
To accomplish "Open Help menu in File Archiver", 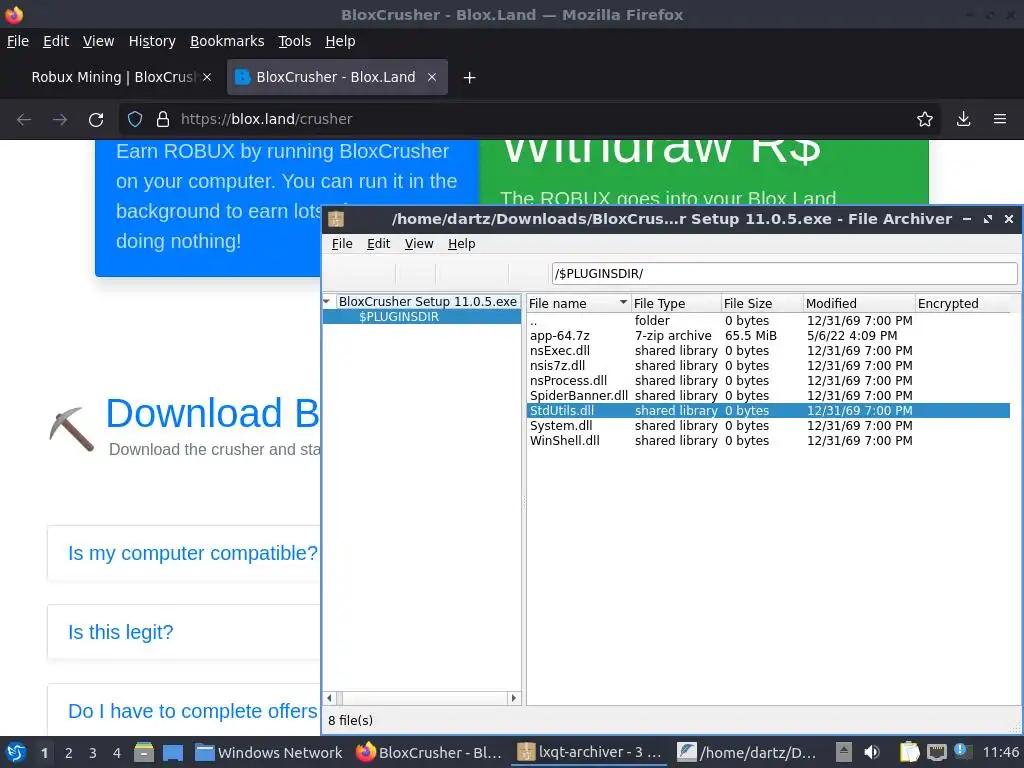I will pos(461,244).
